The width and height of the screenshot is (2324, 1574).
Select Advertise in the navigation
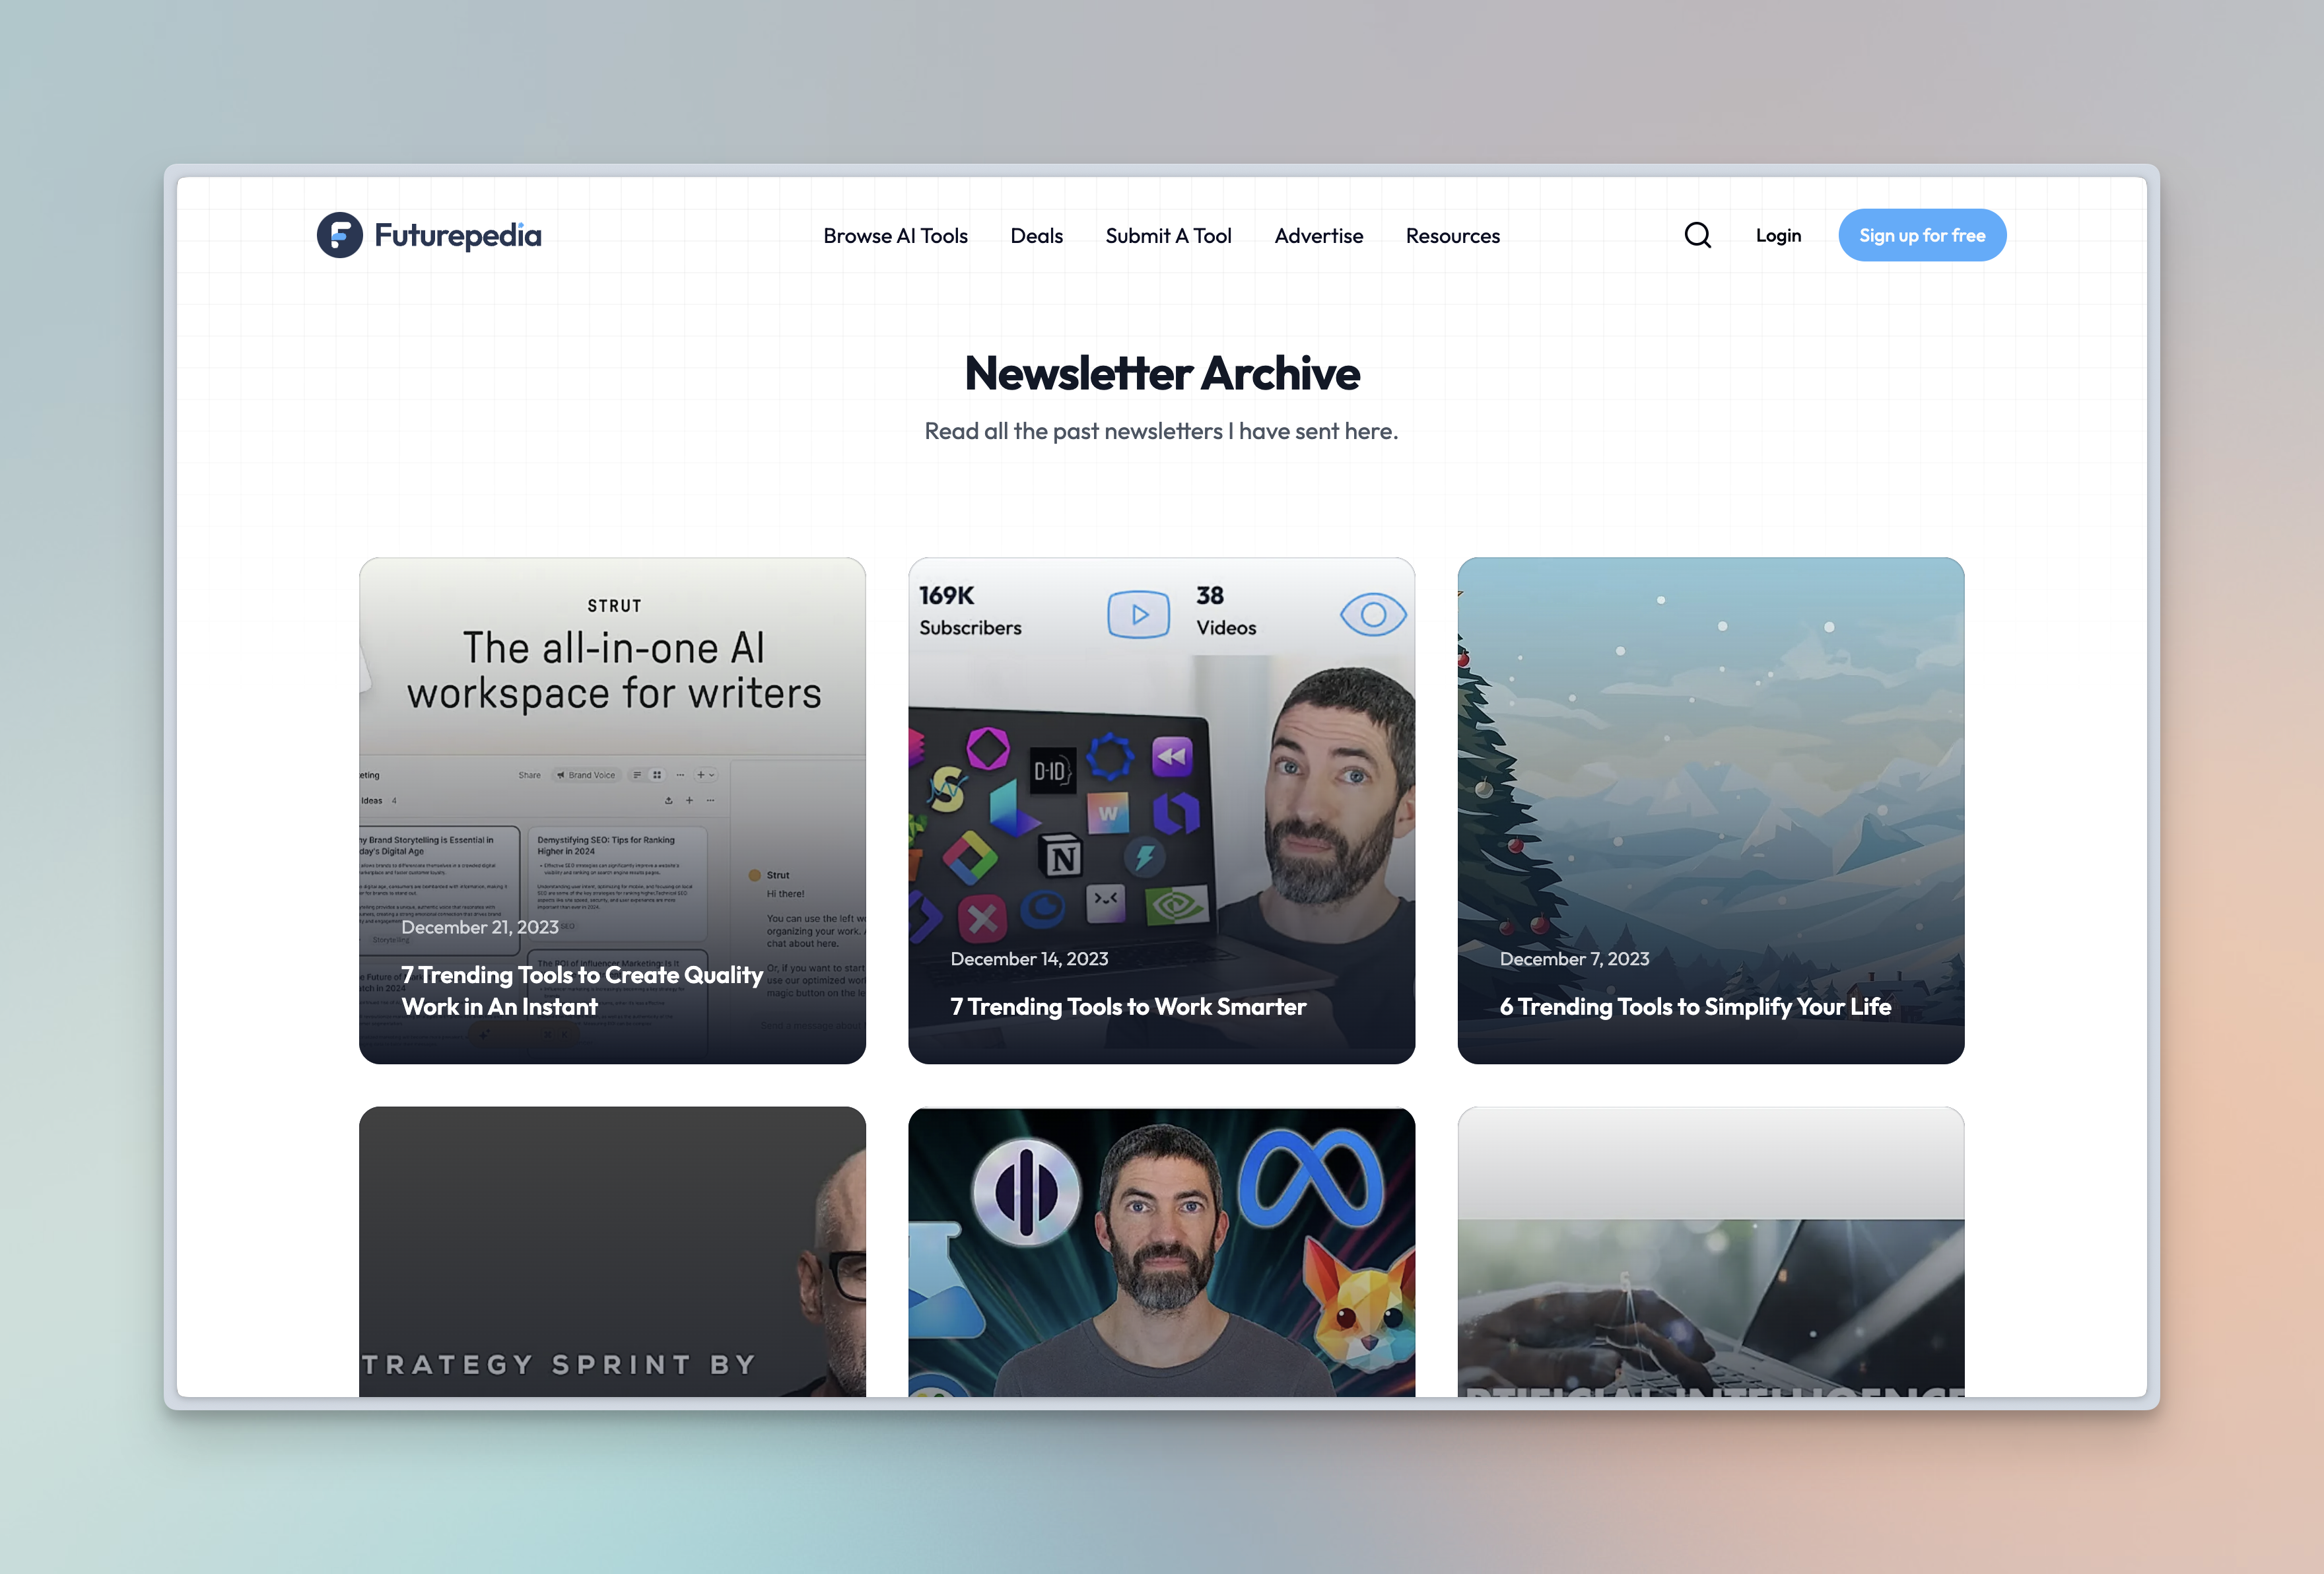[x=1318, y=236]
